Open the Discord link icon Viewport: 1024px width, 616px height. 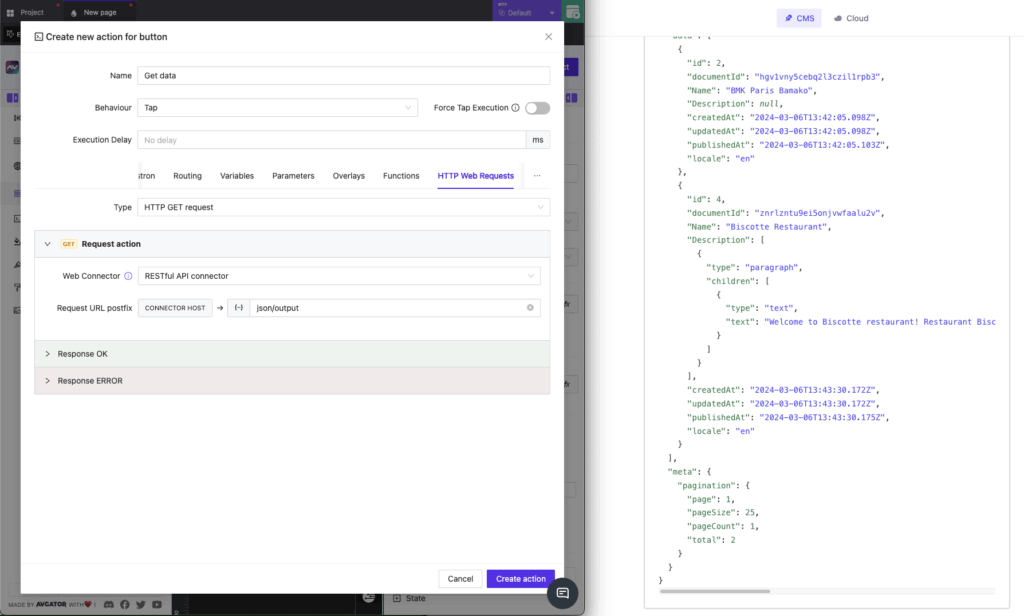tap(109, 604)
